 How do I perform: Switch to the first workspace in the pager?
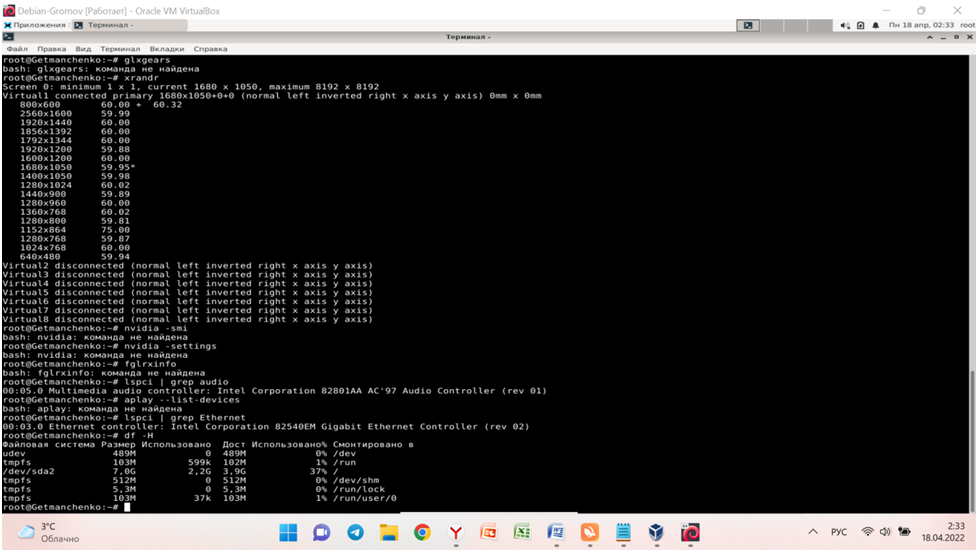tap(748, 26)
